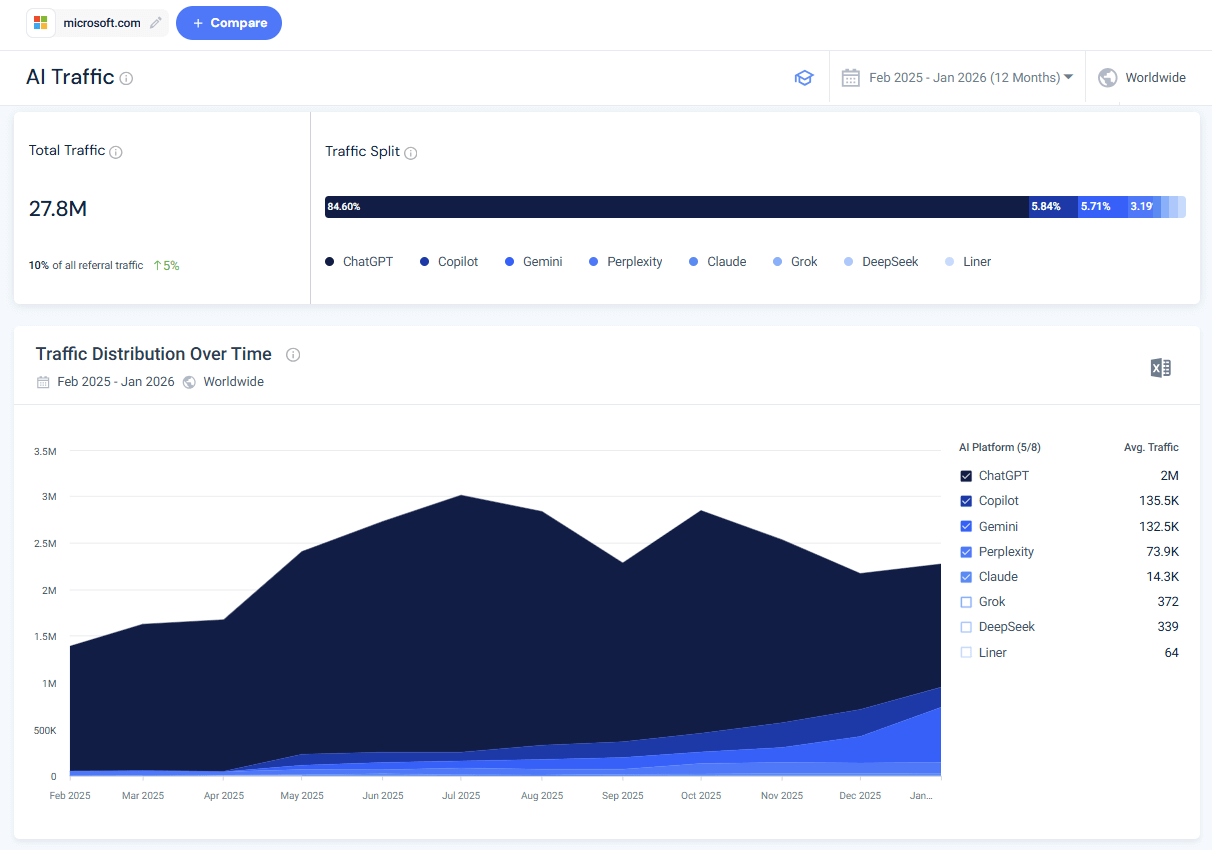Click the Perplexity link in the platform list
Image resolution: width=1212 pixels, height=850 pixels.
[x=1004, y=551]
